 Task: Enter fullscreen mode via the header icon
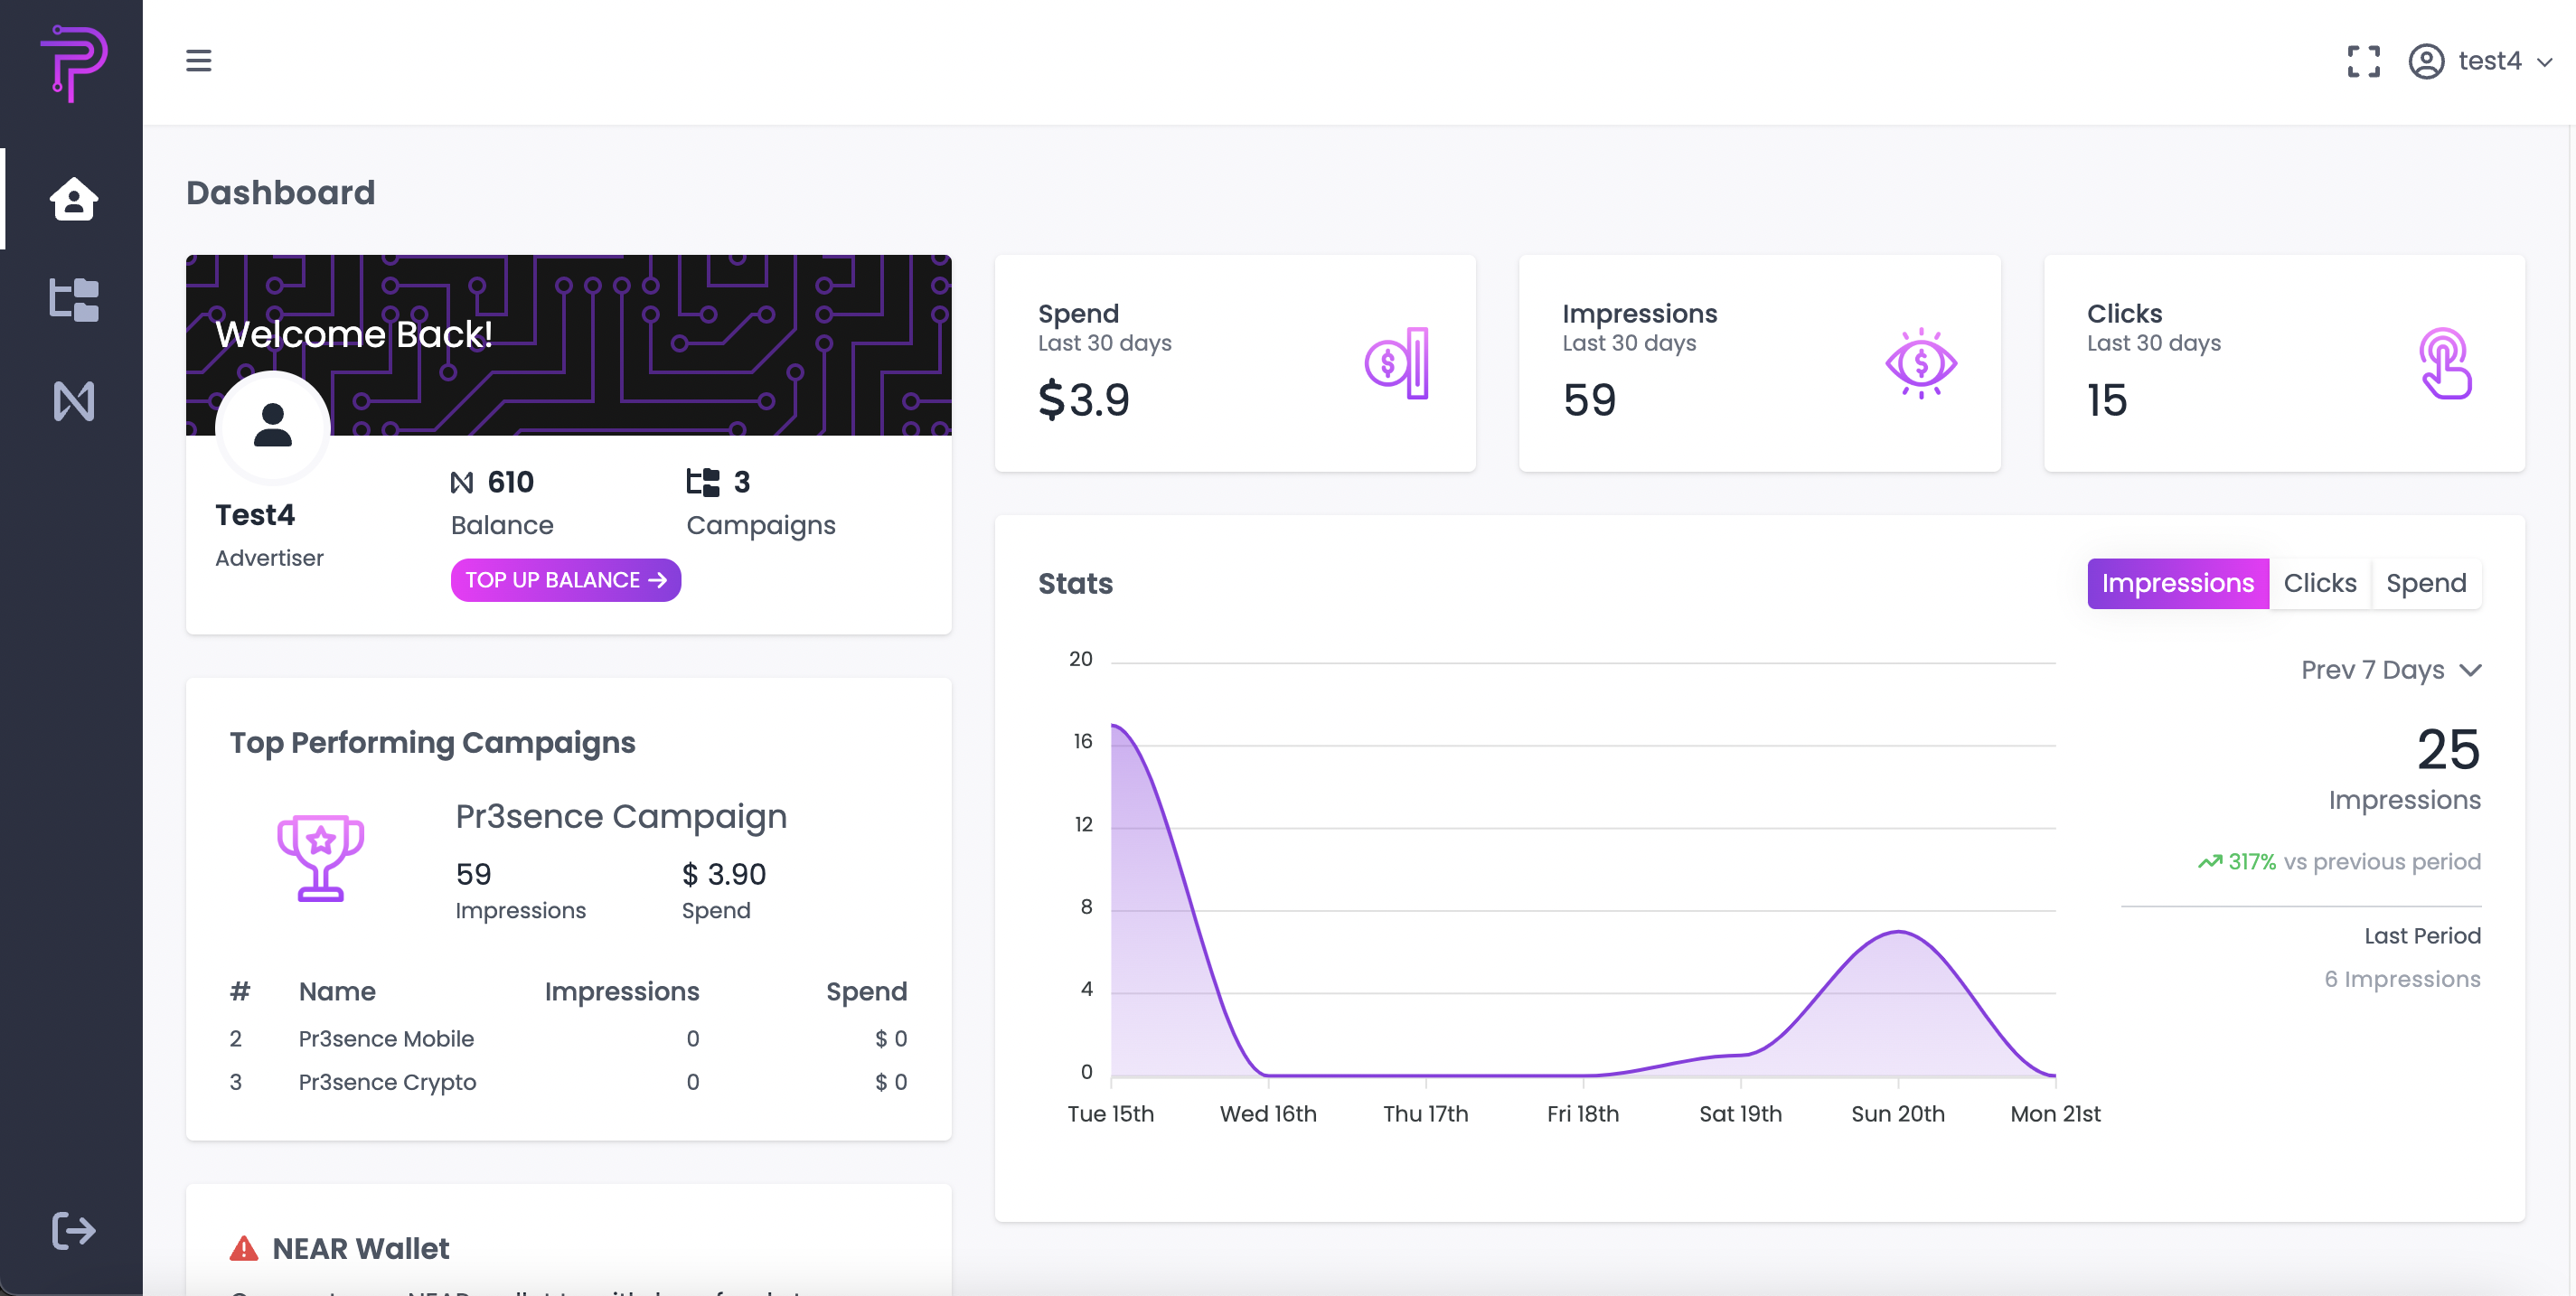click(x=2363, y=61)
